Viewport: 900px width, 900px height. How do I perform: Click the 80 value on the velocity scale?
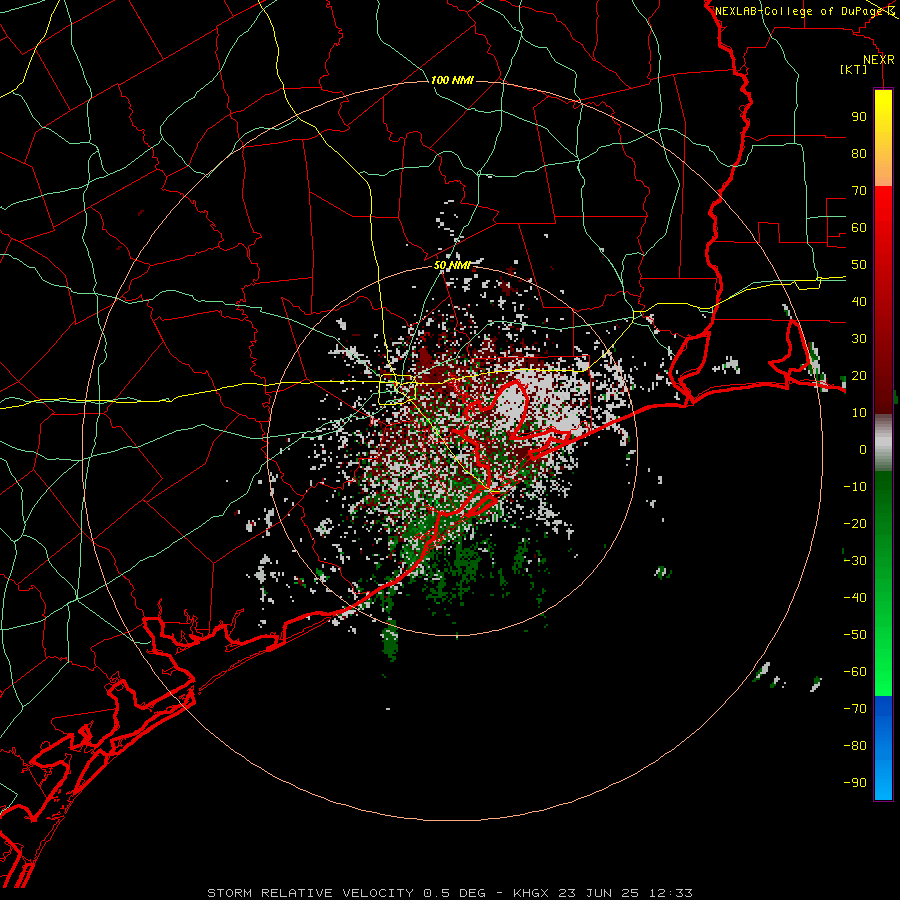click(x=859, y=154)
